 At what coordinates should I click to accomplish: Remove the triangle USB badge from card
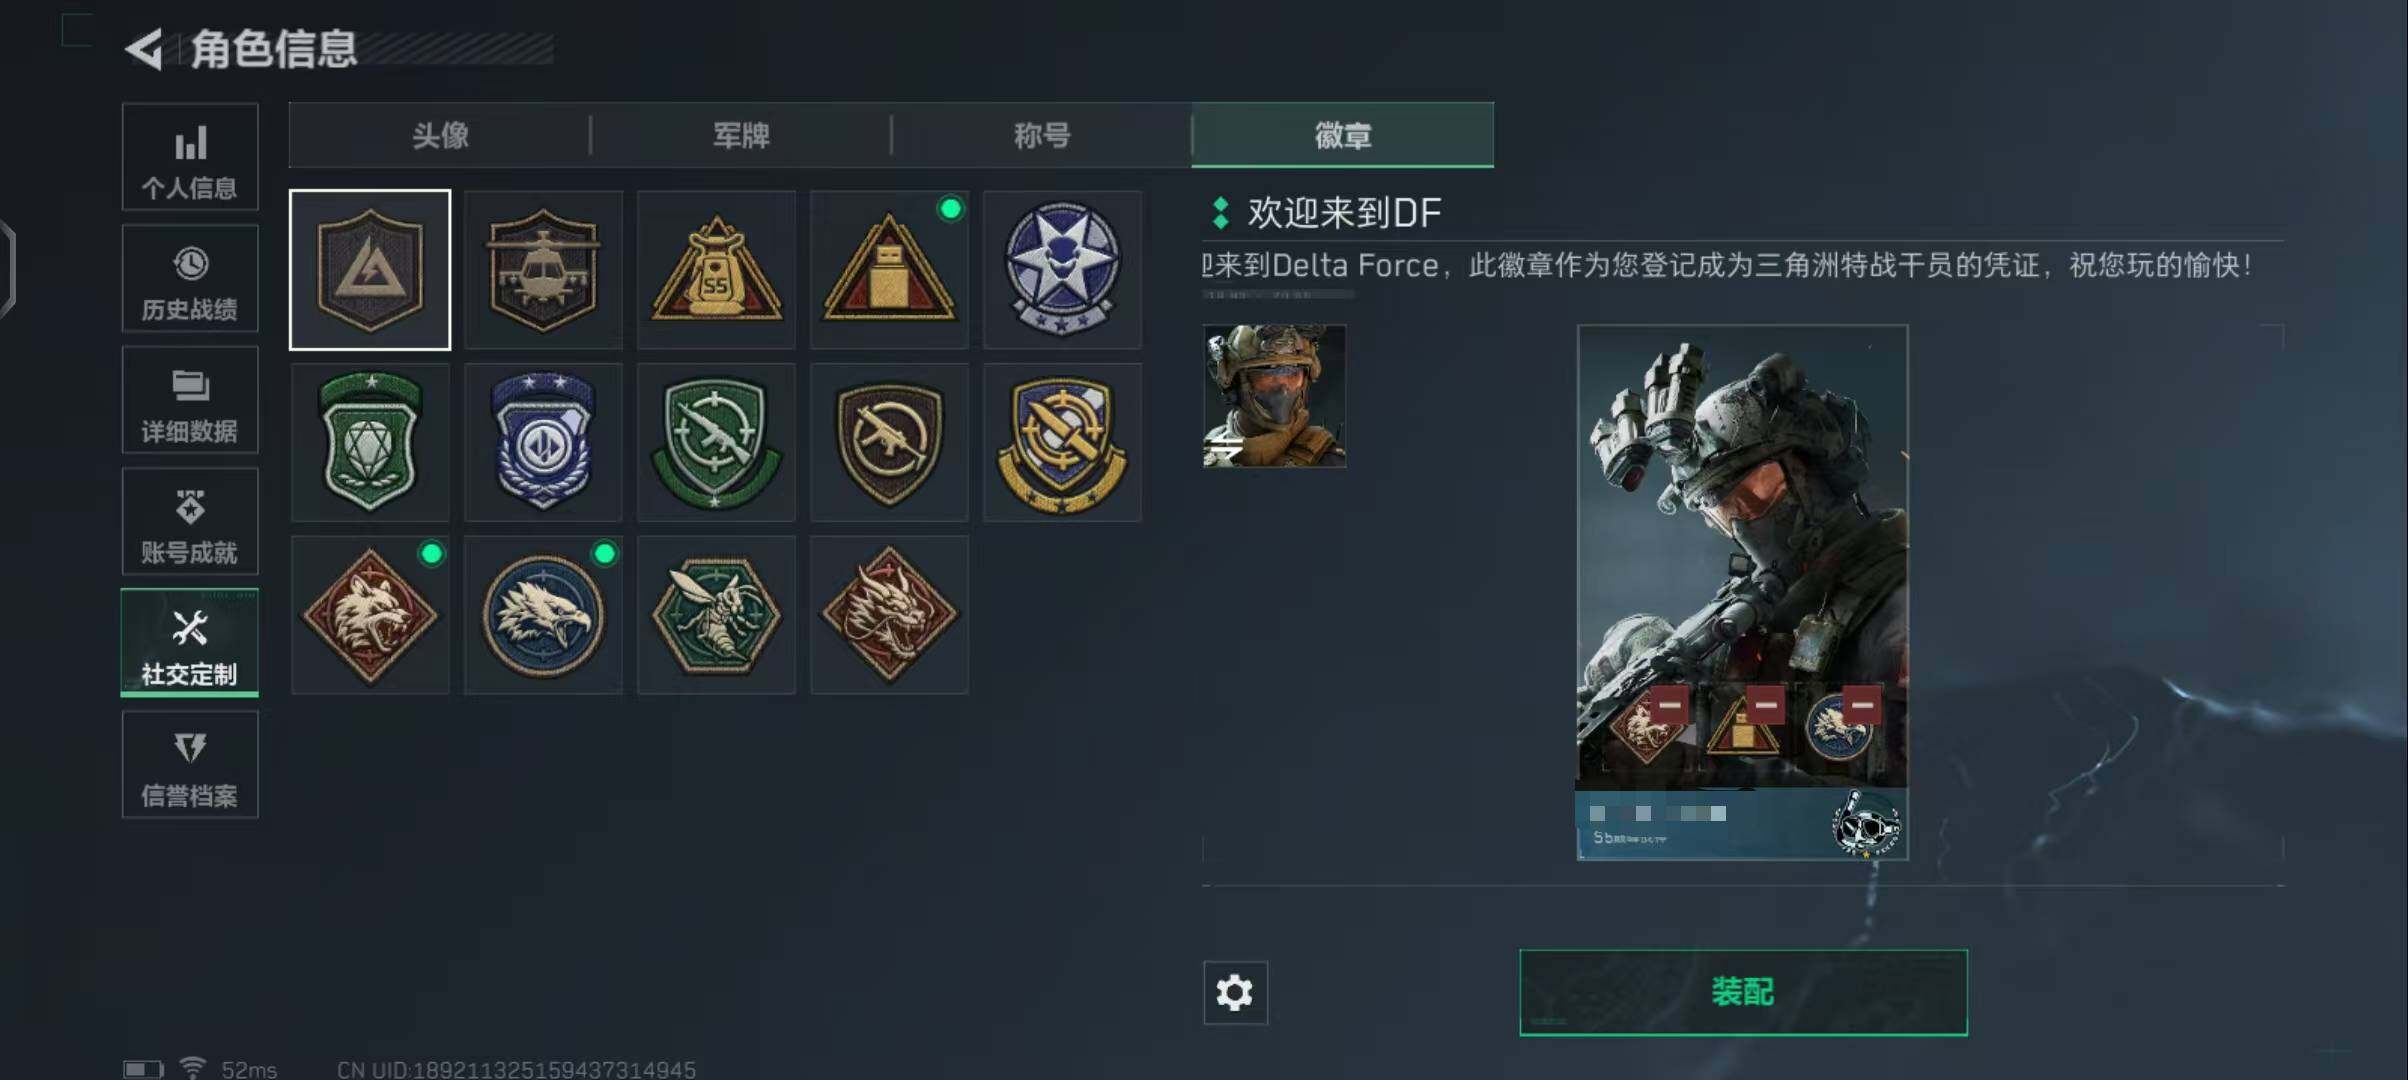pos(1766,705)
